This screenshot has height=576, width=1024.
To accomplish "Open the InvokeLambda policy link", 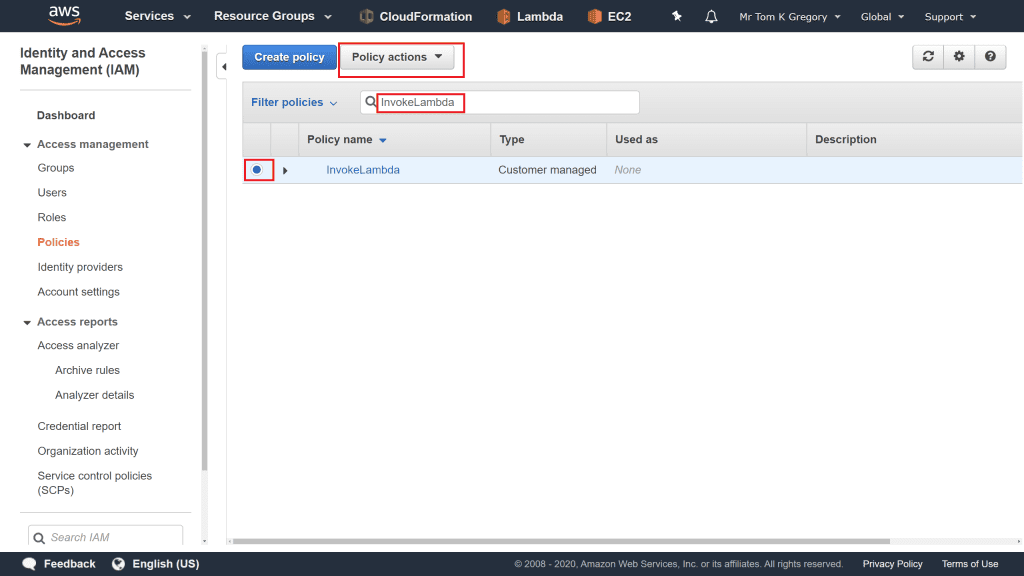I will [363, 170].
